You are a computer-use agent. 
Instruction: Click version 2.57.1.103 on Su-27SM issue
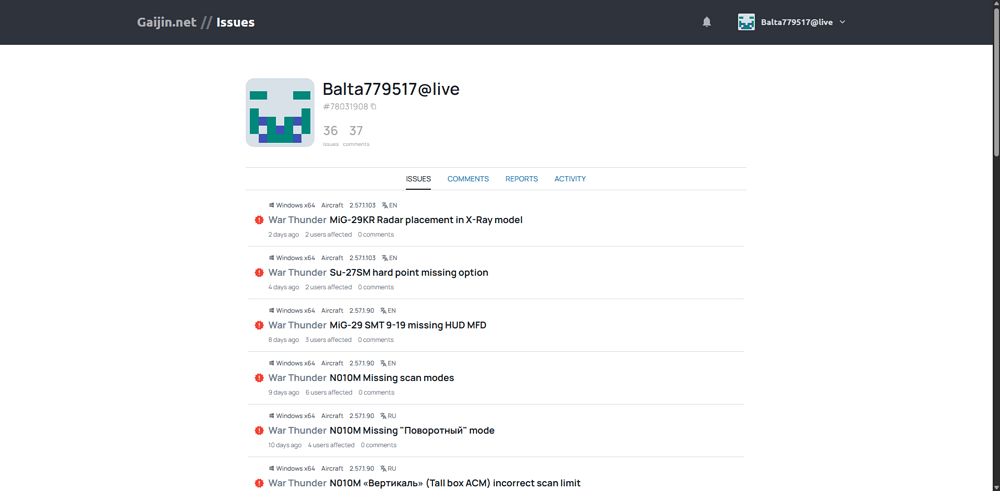362,258
